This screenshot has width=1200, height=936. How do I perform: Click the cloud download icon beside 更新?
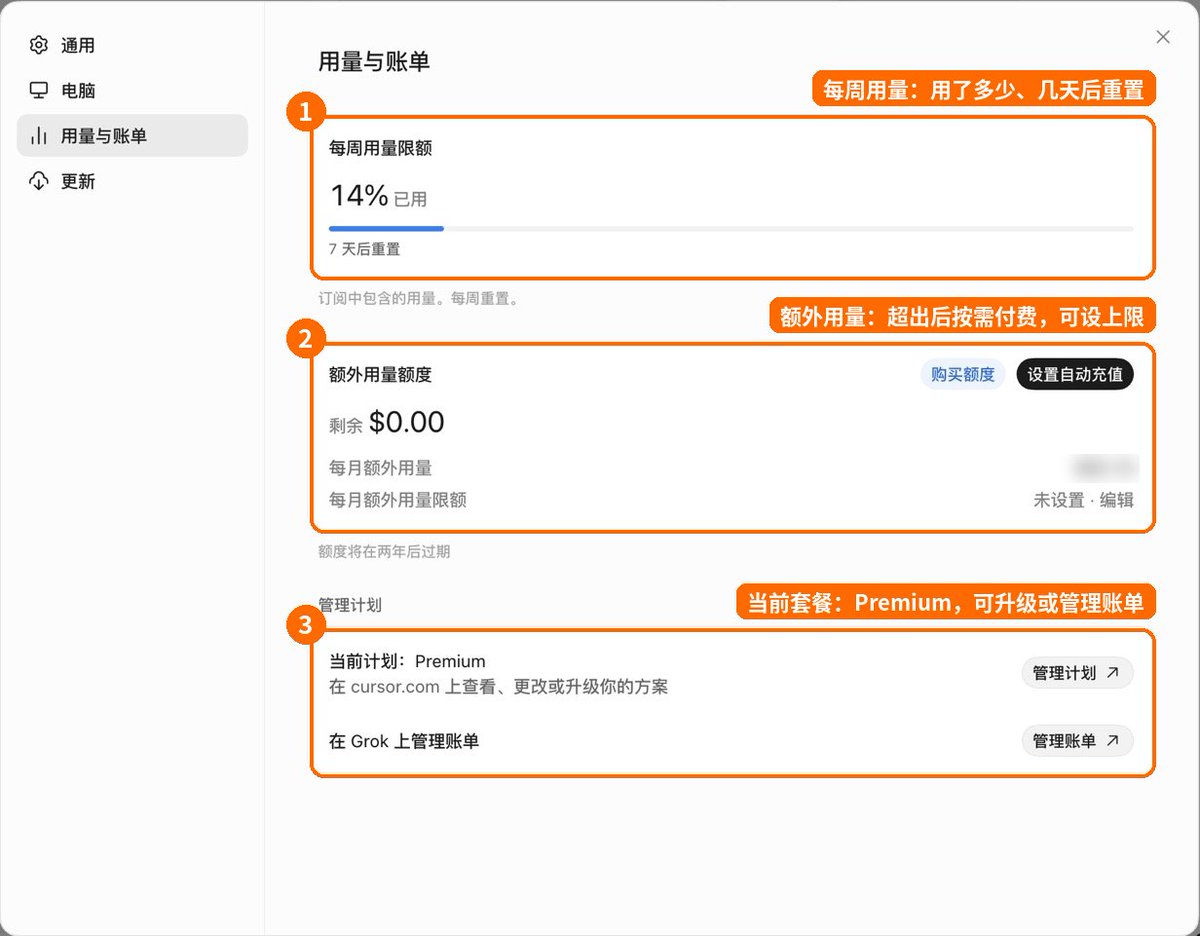click(x=39, y=181)
